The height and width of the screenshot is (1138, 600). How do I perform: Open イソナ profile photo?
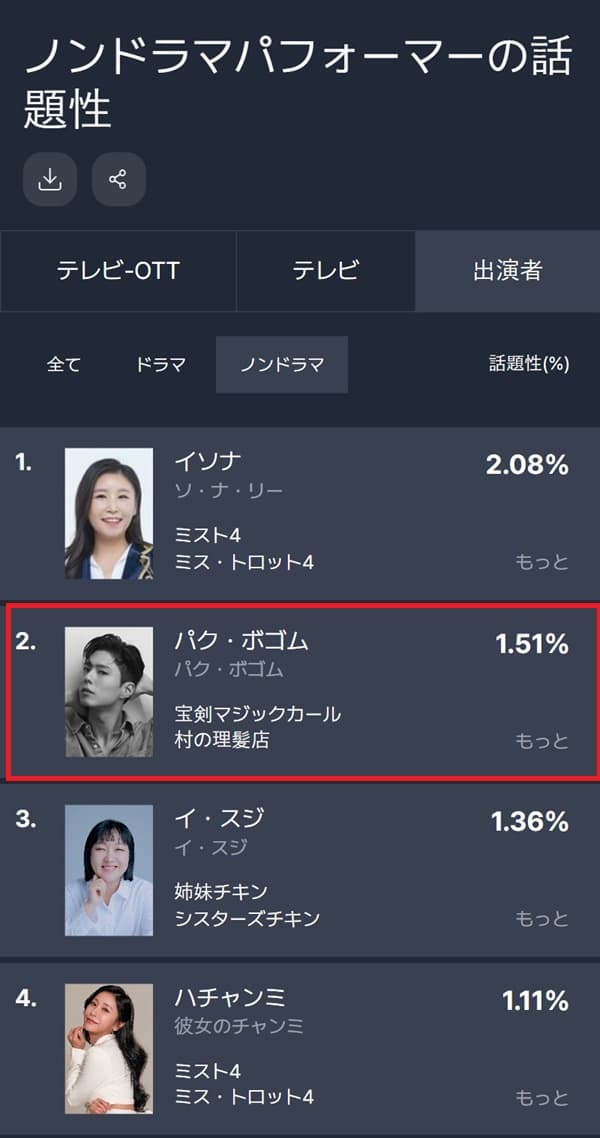coord(109,513)
